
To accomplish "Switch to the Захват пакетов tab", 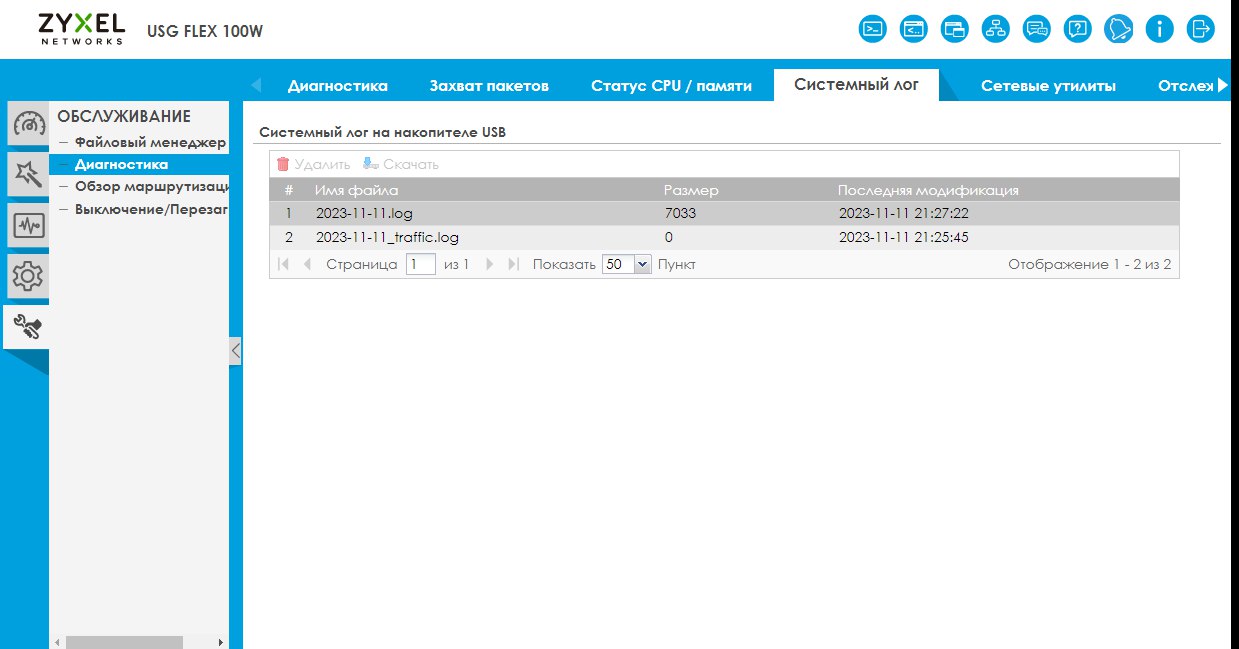I will pos(489,86).
